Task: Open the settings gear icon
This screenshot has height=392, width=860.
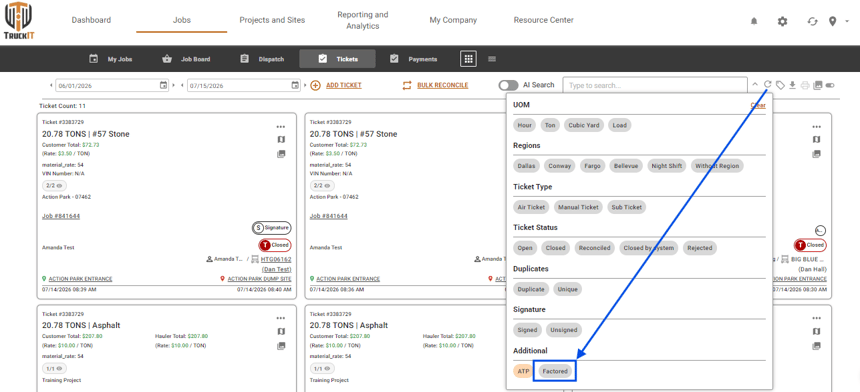Action: pos(783,21)
